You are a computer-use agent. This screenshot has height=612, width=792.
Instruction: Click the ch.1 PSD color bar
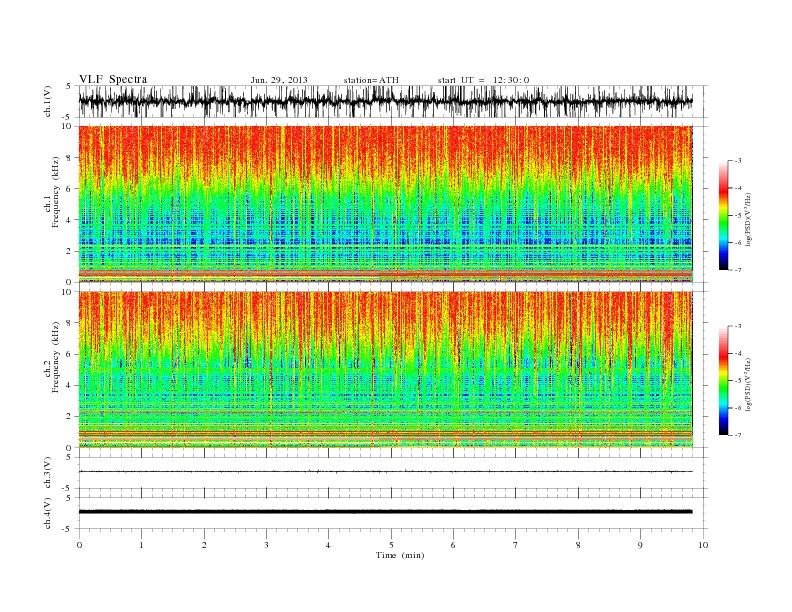[x=724, y=215]
